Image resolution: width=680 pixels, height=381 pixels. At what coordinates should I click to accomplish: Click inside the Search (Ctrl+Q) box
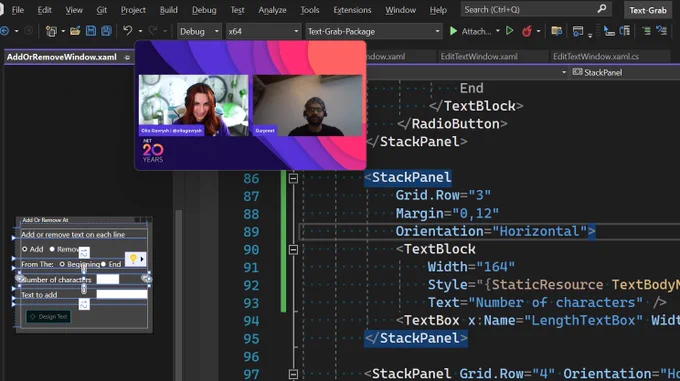pyautogui.click(x=536, y=9)
